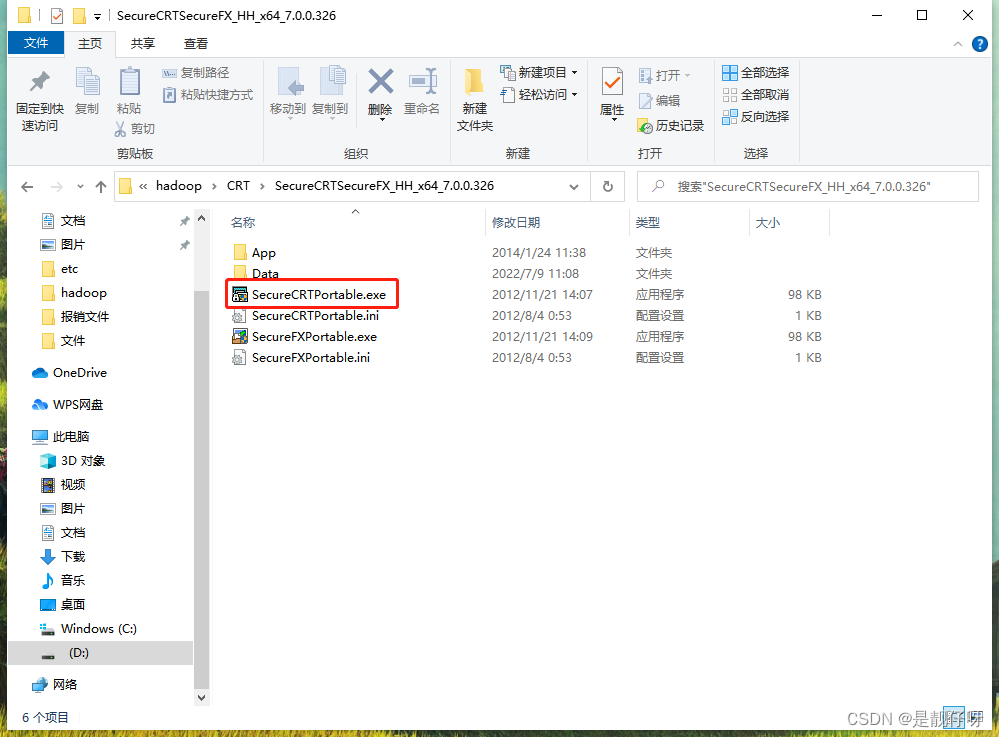Open WPS网盘 in sidebar

(x=78, y=404)
